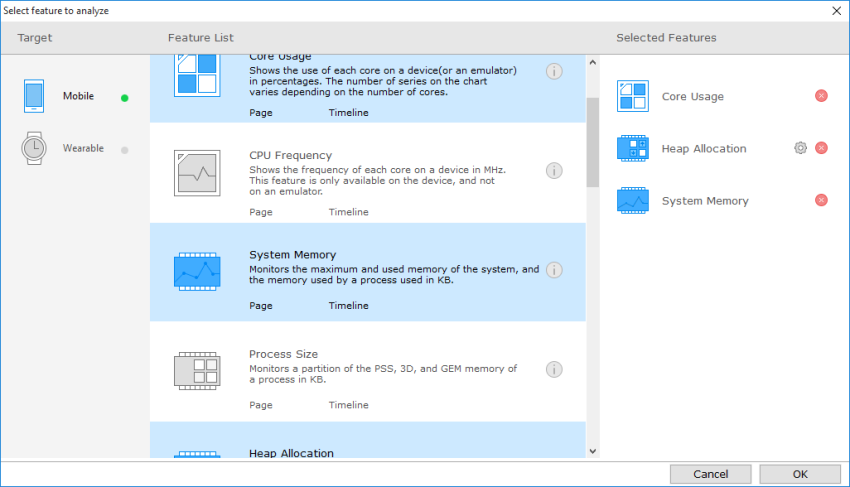Show info for System Memory feature
Viewport: 850px width, 487px height.
pyautogui.click(x=554, y=270)
